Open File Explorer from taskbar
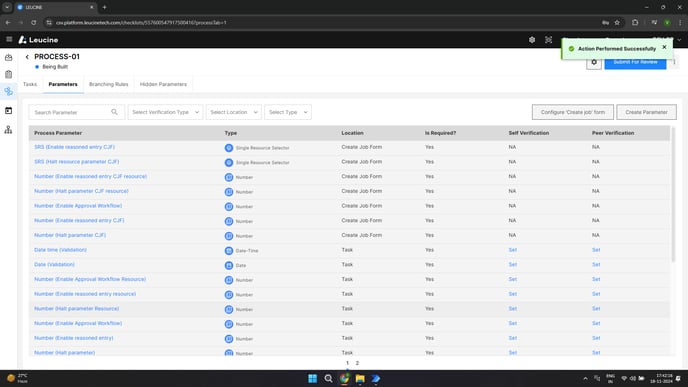688x387 pixels. (360, 379)
